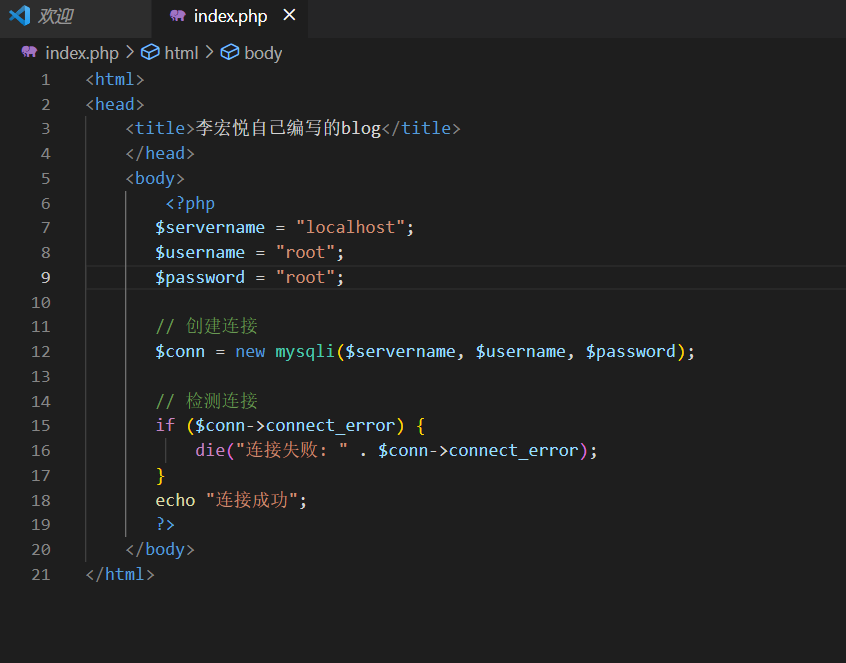Screen dimensions: 846x663
Task: Click the die function call on line 16
Action: [x=210, y=451]
